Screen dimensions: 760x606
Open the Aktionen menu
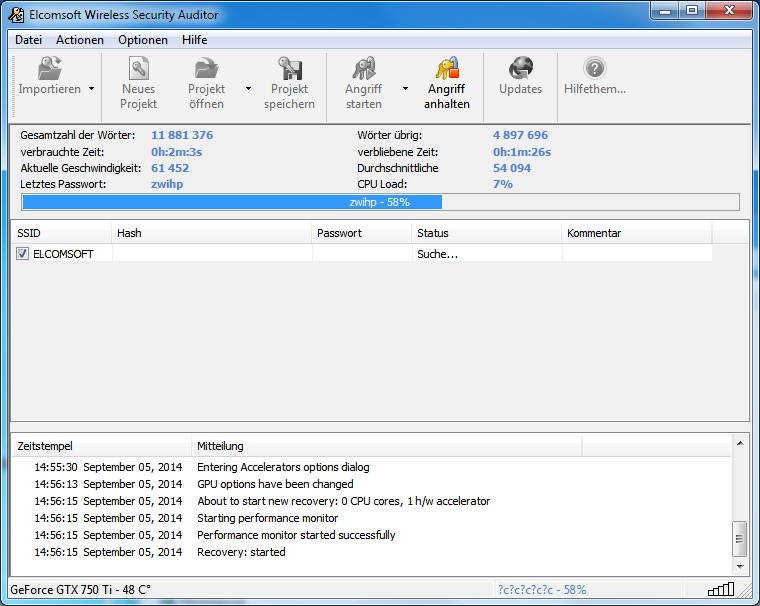click(80, 40)
